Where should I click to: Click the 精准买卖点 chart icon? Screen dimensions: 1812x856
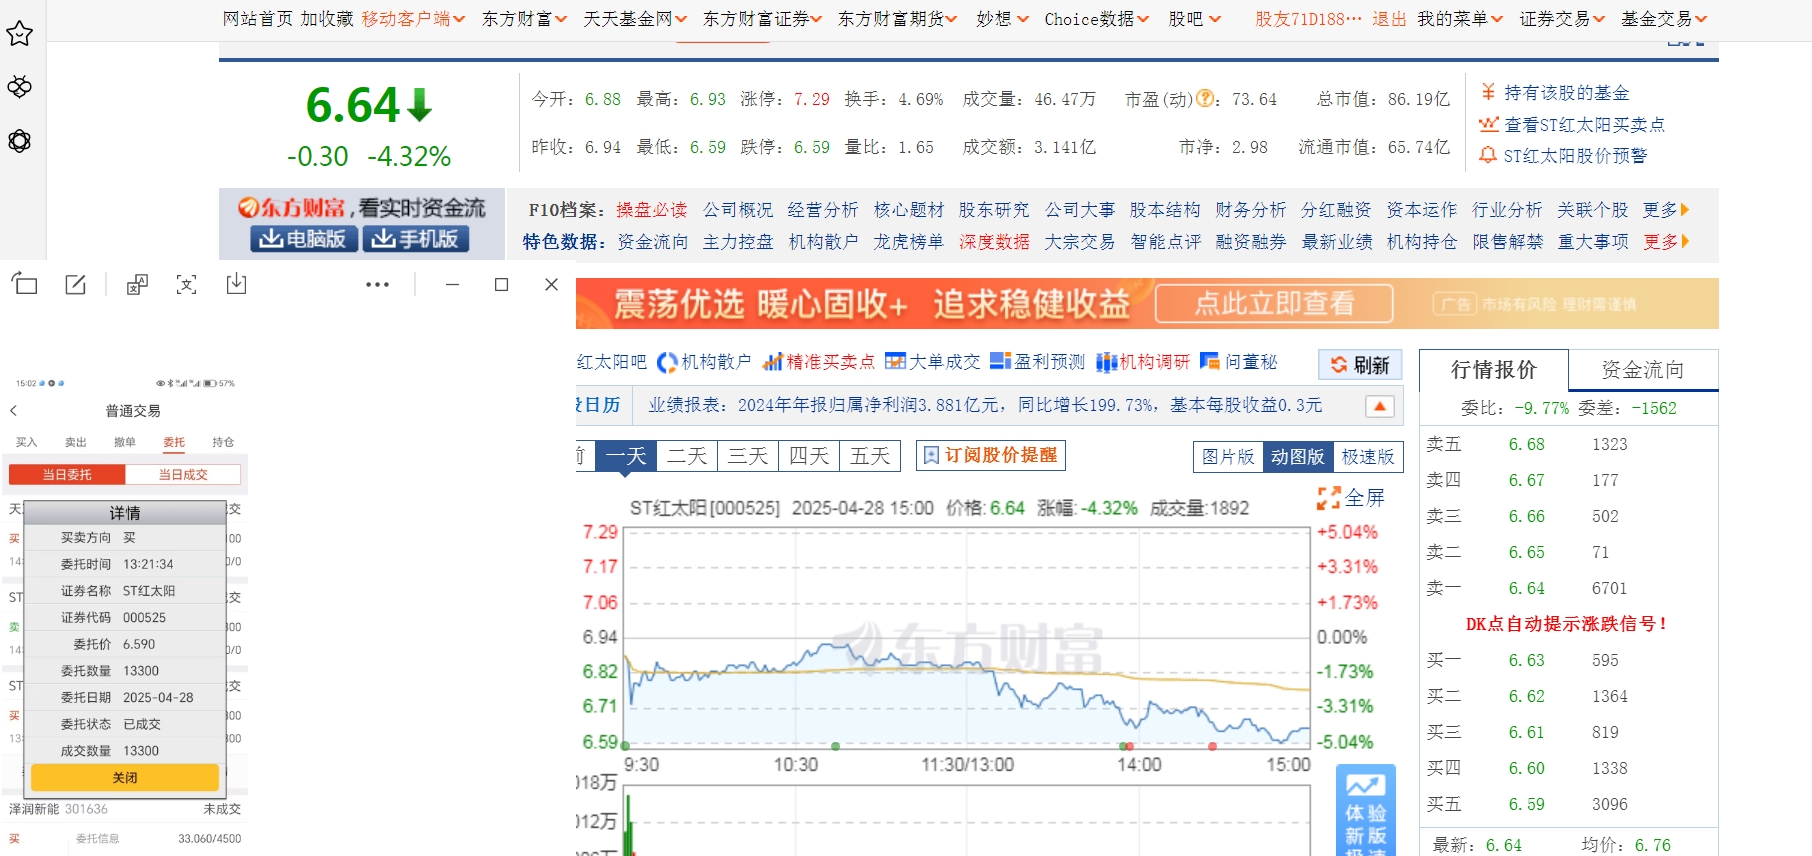tap(772, 362)
